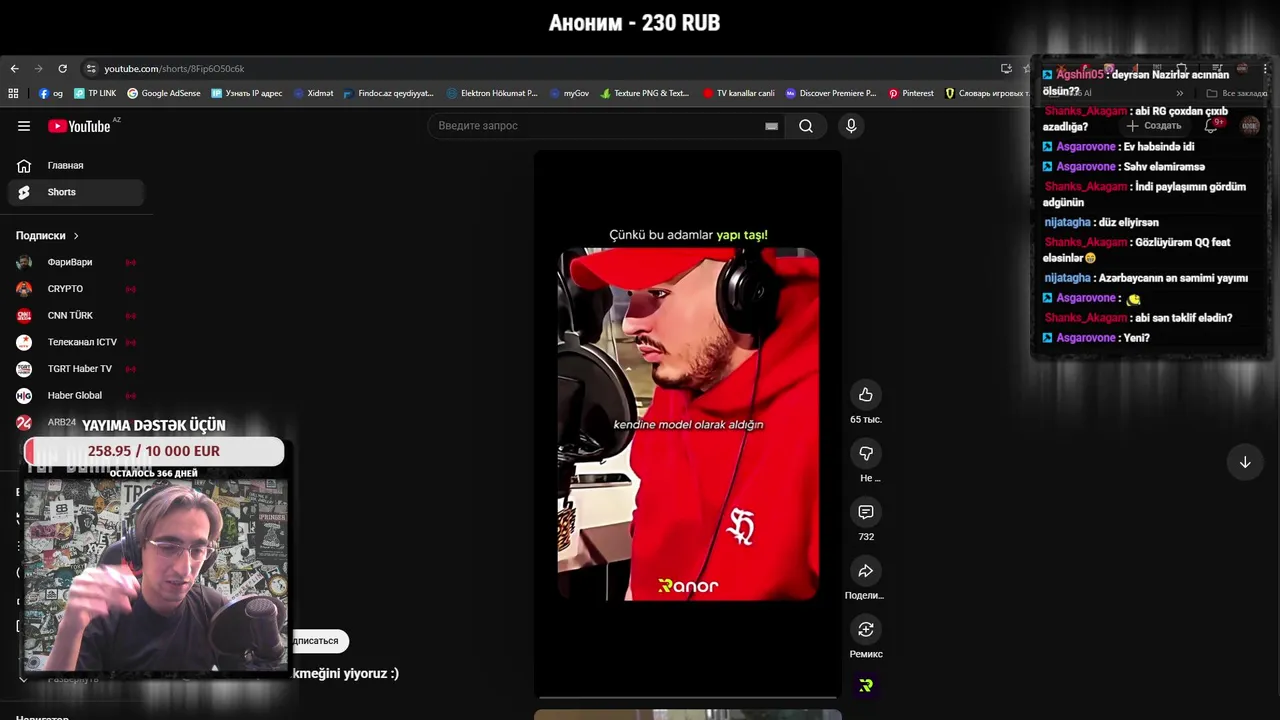Open site information icon in address bar
Screen dimensions: 1280x720
pos(91,69)
